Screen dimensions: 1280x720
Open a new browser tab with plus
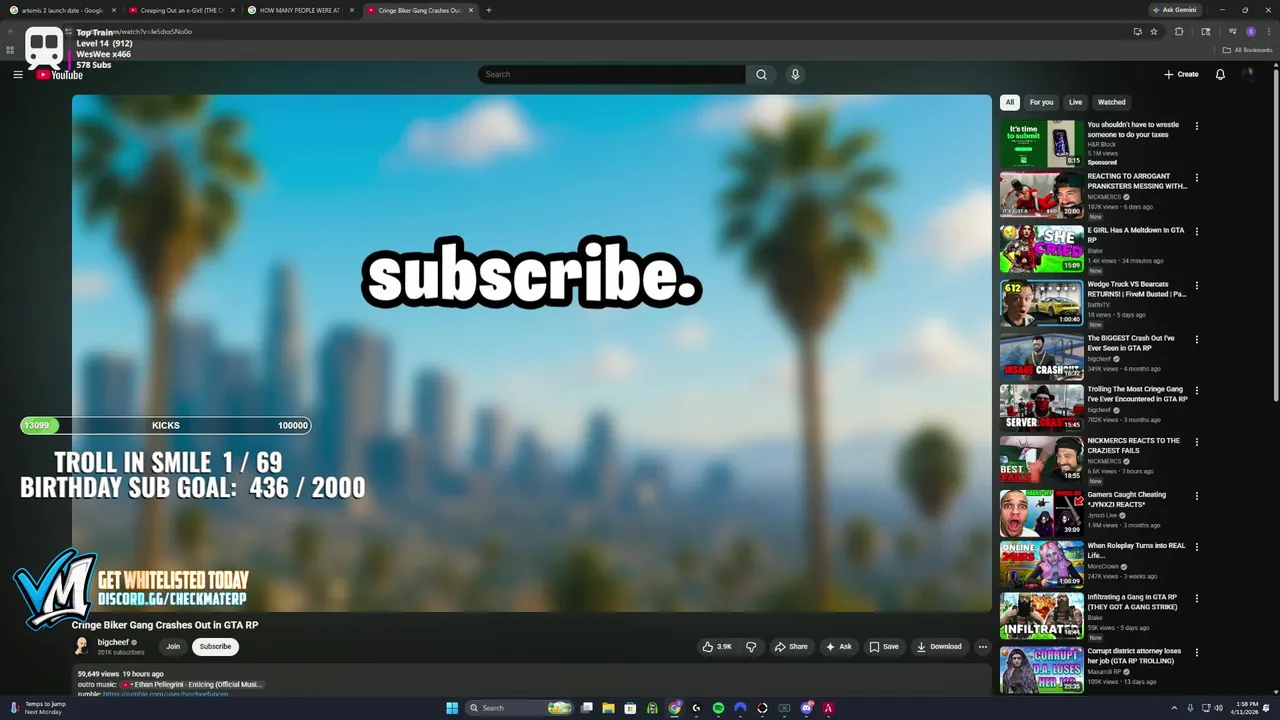pos(488,10)
